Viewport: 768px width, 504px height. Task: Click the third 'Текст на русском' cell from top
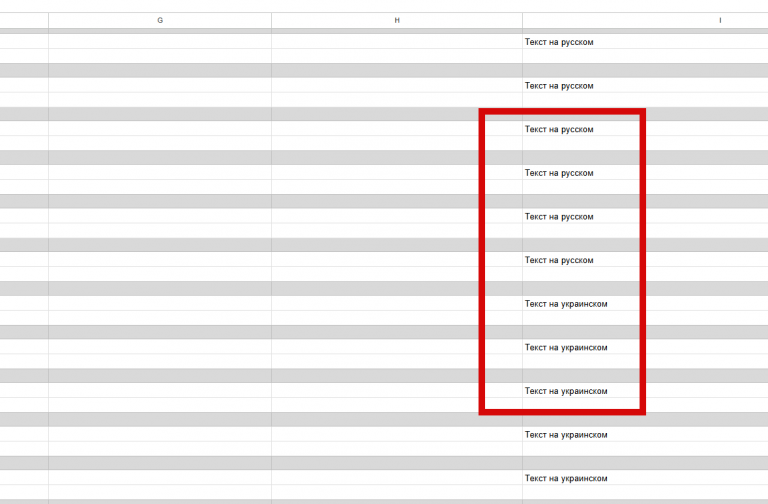tap(645, 129)
